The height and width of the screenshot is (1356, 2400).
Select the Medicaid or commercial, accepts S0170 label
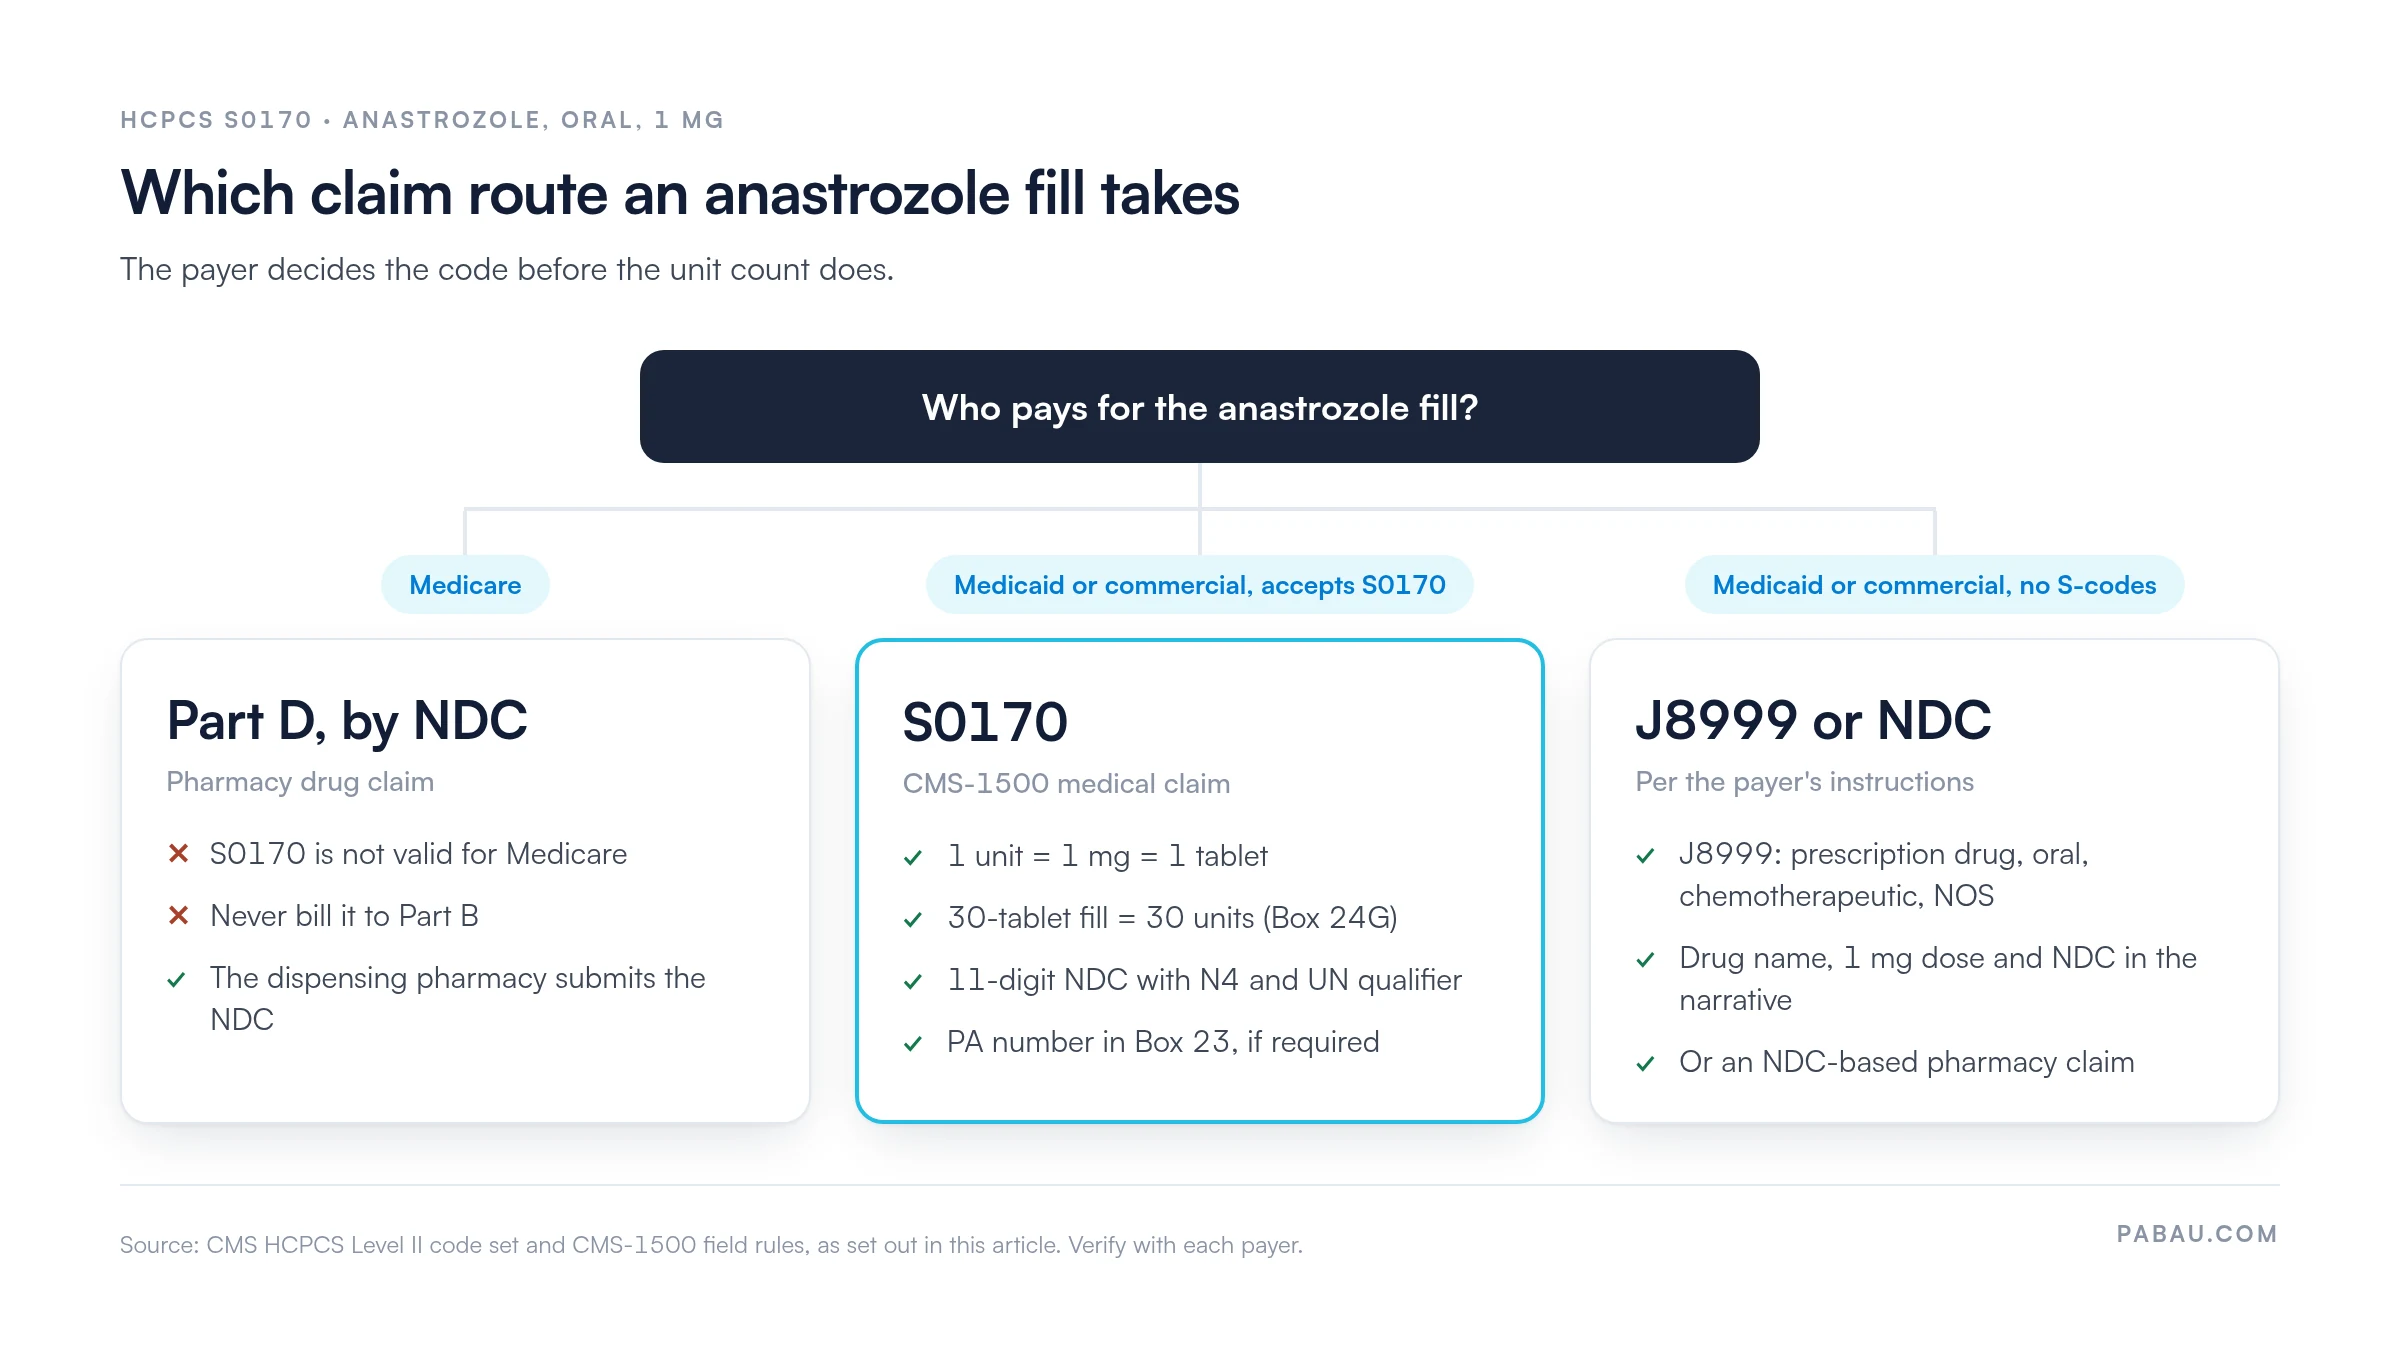click(1200, 585)
